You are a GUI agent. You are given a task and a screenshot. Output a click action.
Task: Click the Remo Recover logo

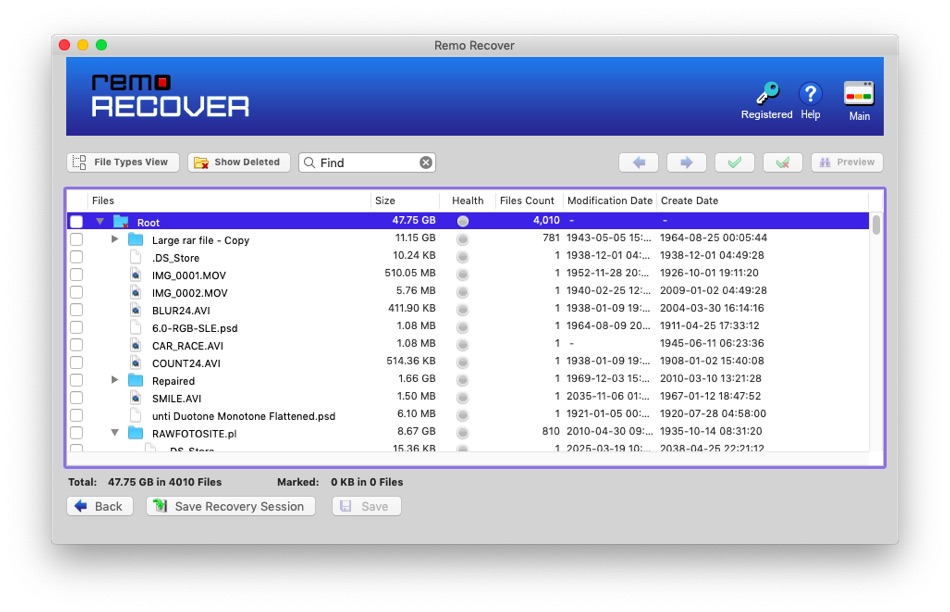click(170, 95)
